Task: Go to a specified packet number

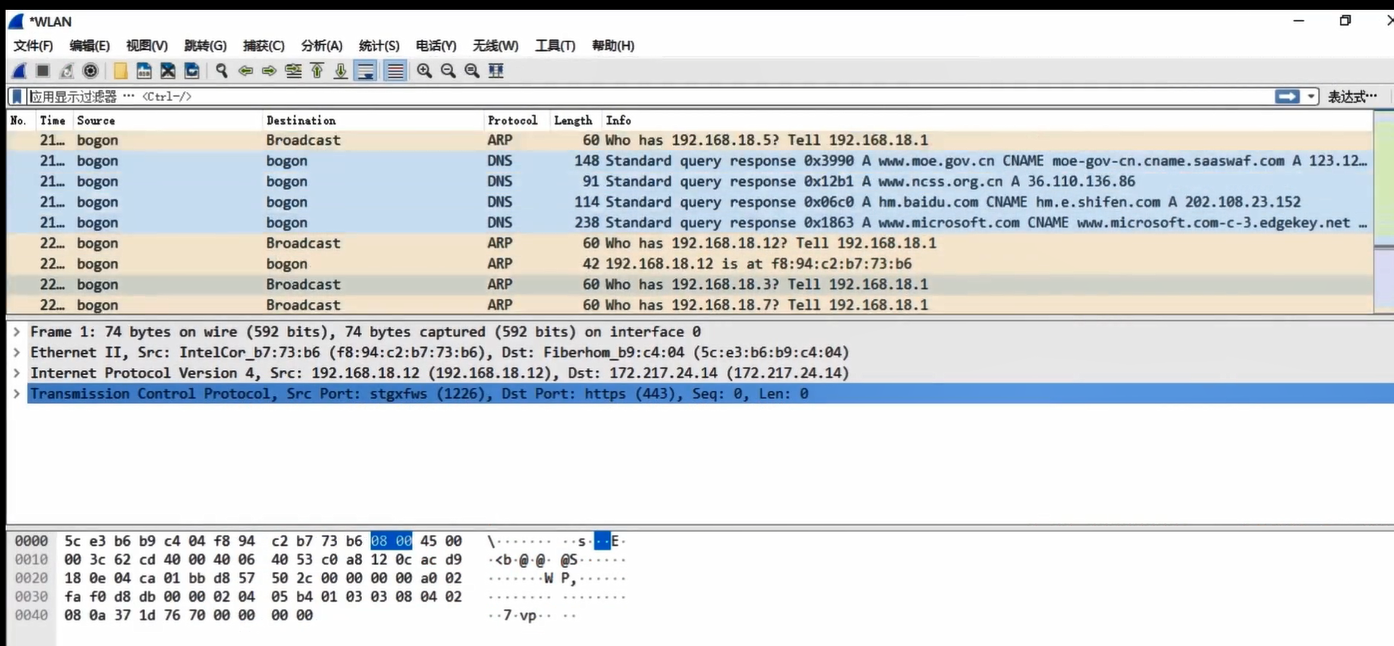Action: click(x=293, y=71)
